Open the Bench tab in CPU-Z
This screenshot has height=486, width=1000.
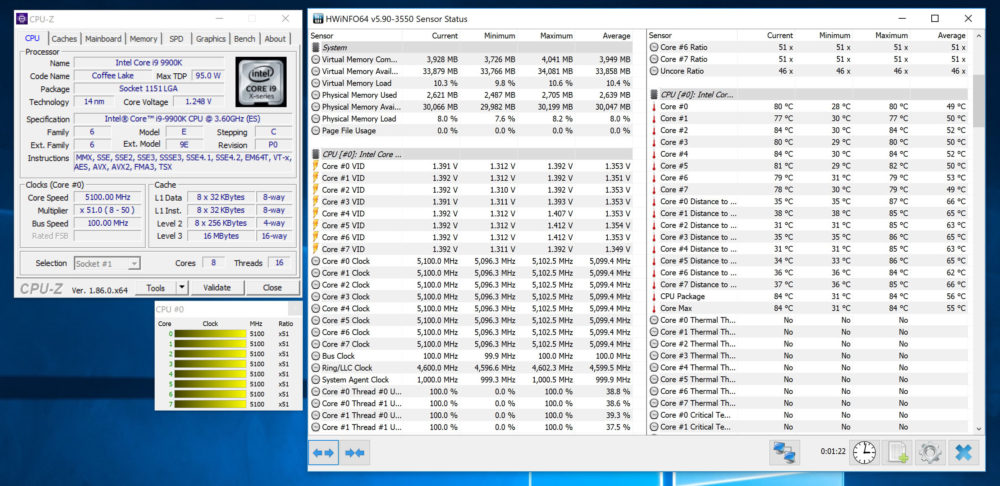click(244, 39)
